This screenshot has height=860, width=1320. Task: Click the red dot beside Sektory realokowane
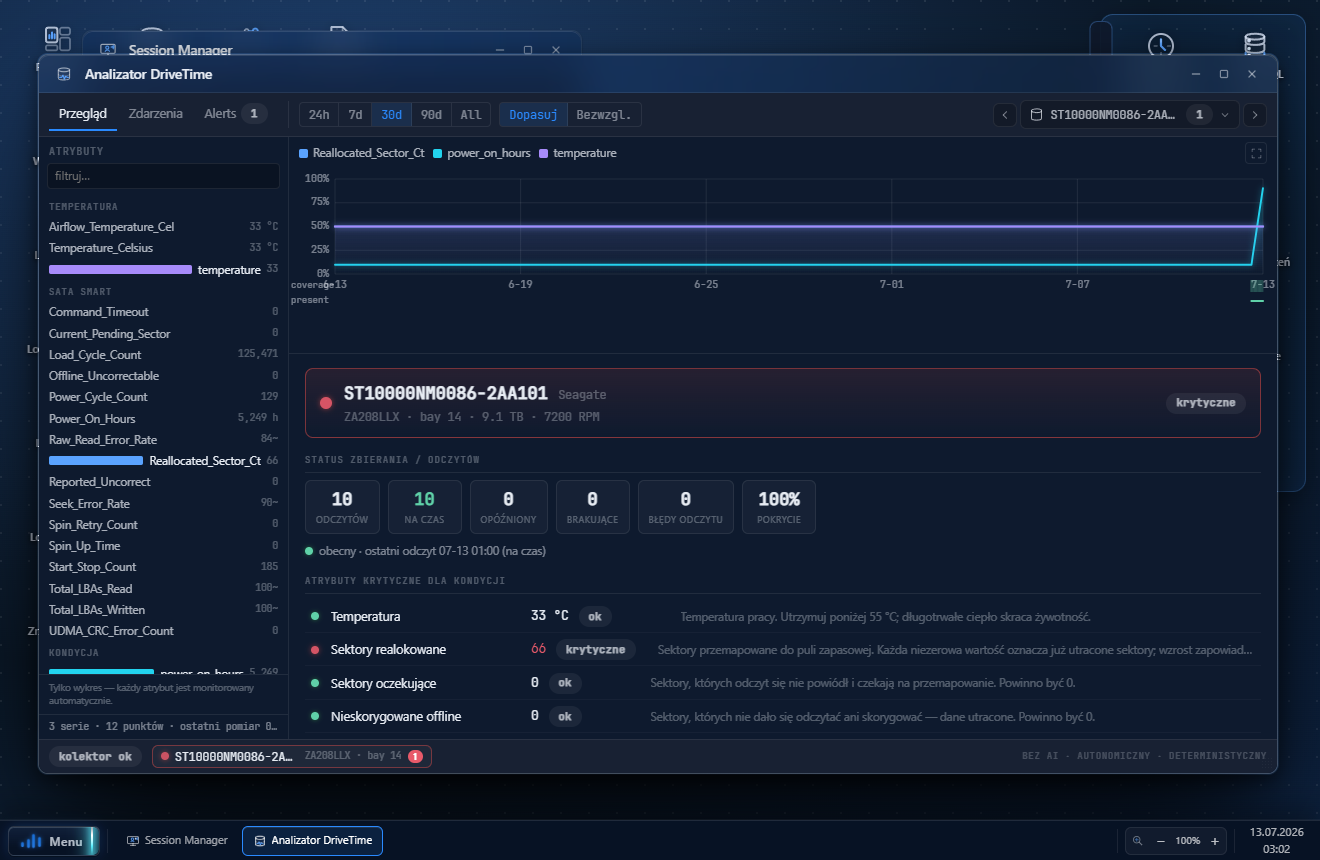tap(315, 650)
